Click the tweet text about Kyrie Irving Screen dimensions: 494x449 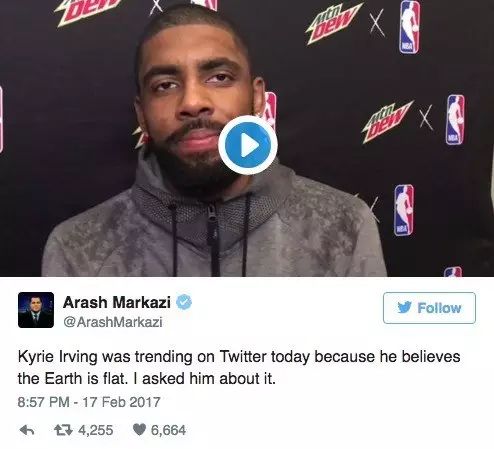[239, 368]
